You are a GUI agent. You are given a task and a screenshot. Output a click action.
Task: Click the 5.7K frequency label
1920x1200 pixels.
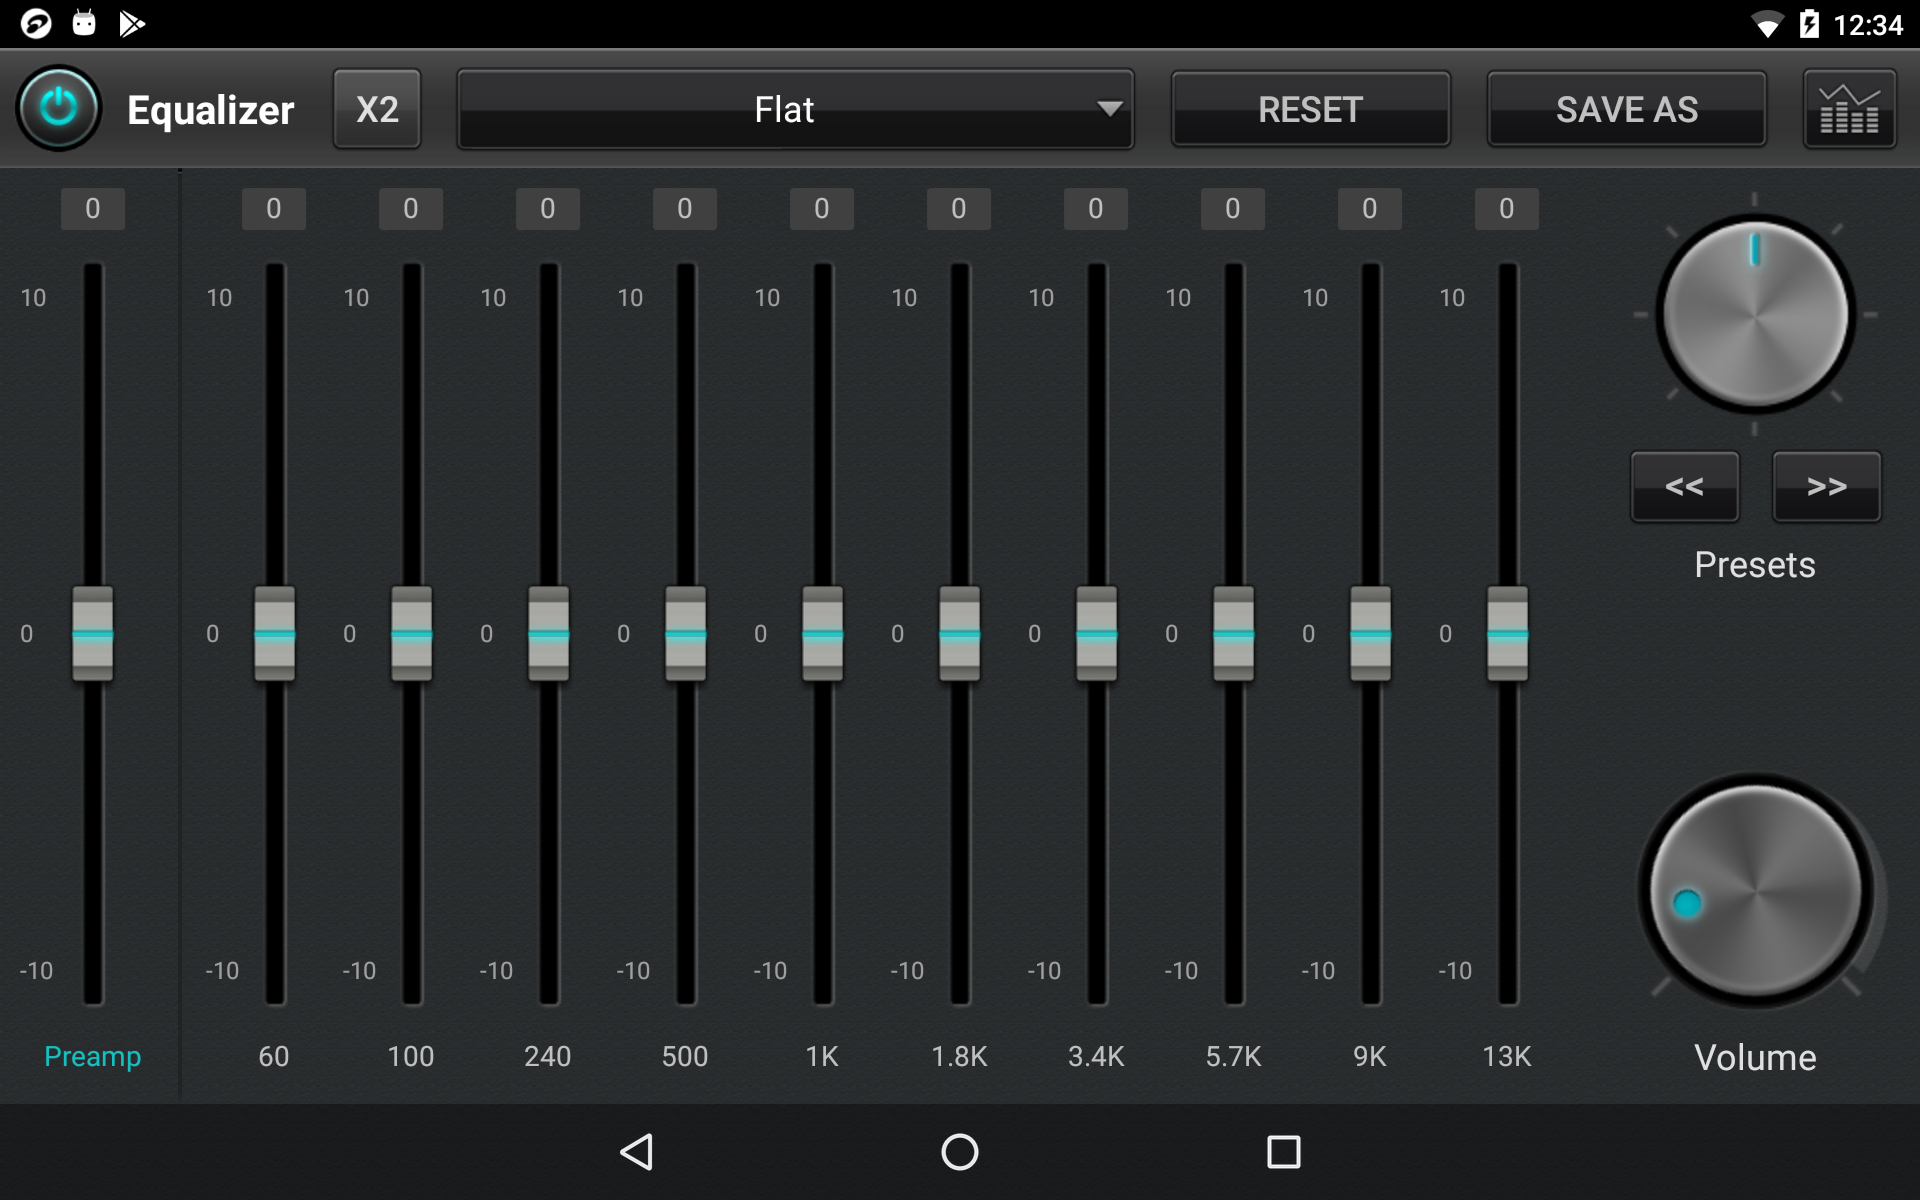pos(1233,1056)
